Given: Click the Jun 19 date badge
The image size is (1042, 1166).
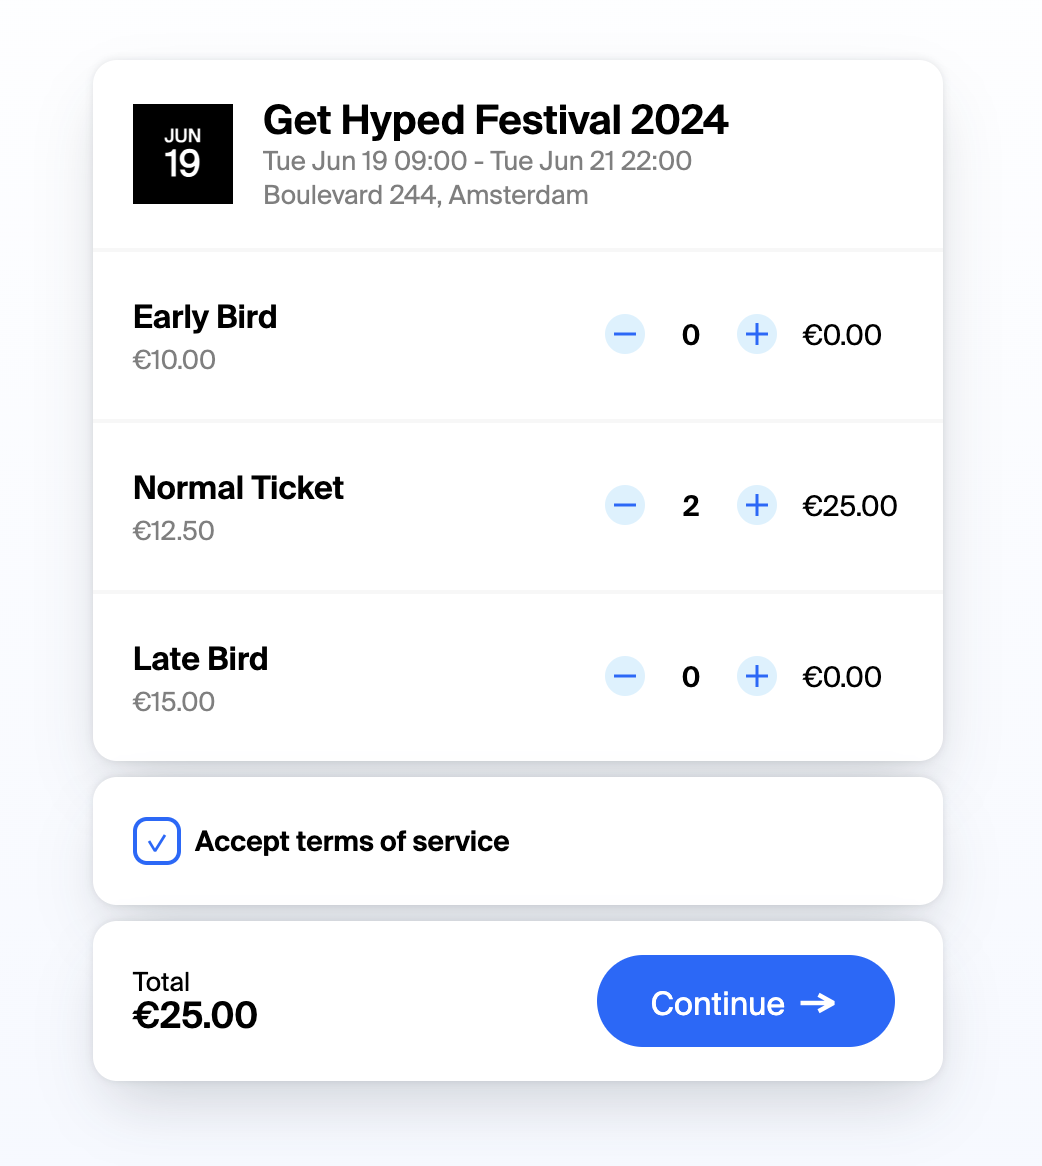Looking at the screenshot, I should click(x=183, y=154).
